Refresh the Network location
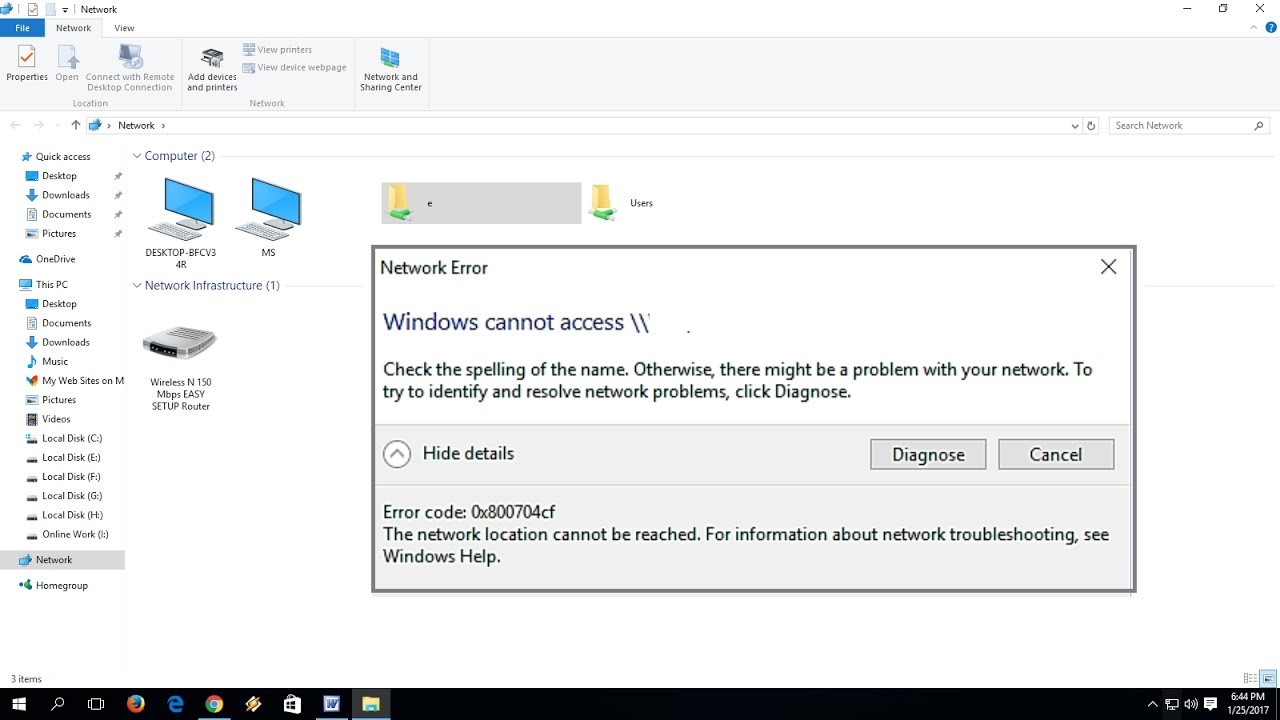The image size is (1280, 720). (x=1091, y=126)
